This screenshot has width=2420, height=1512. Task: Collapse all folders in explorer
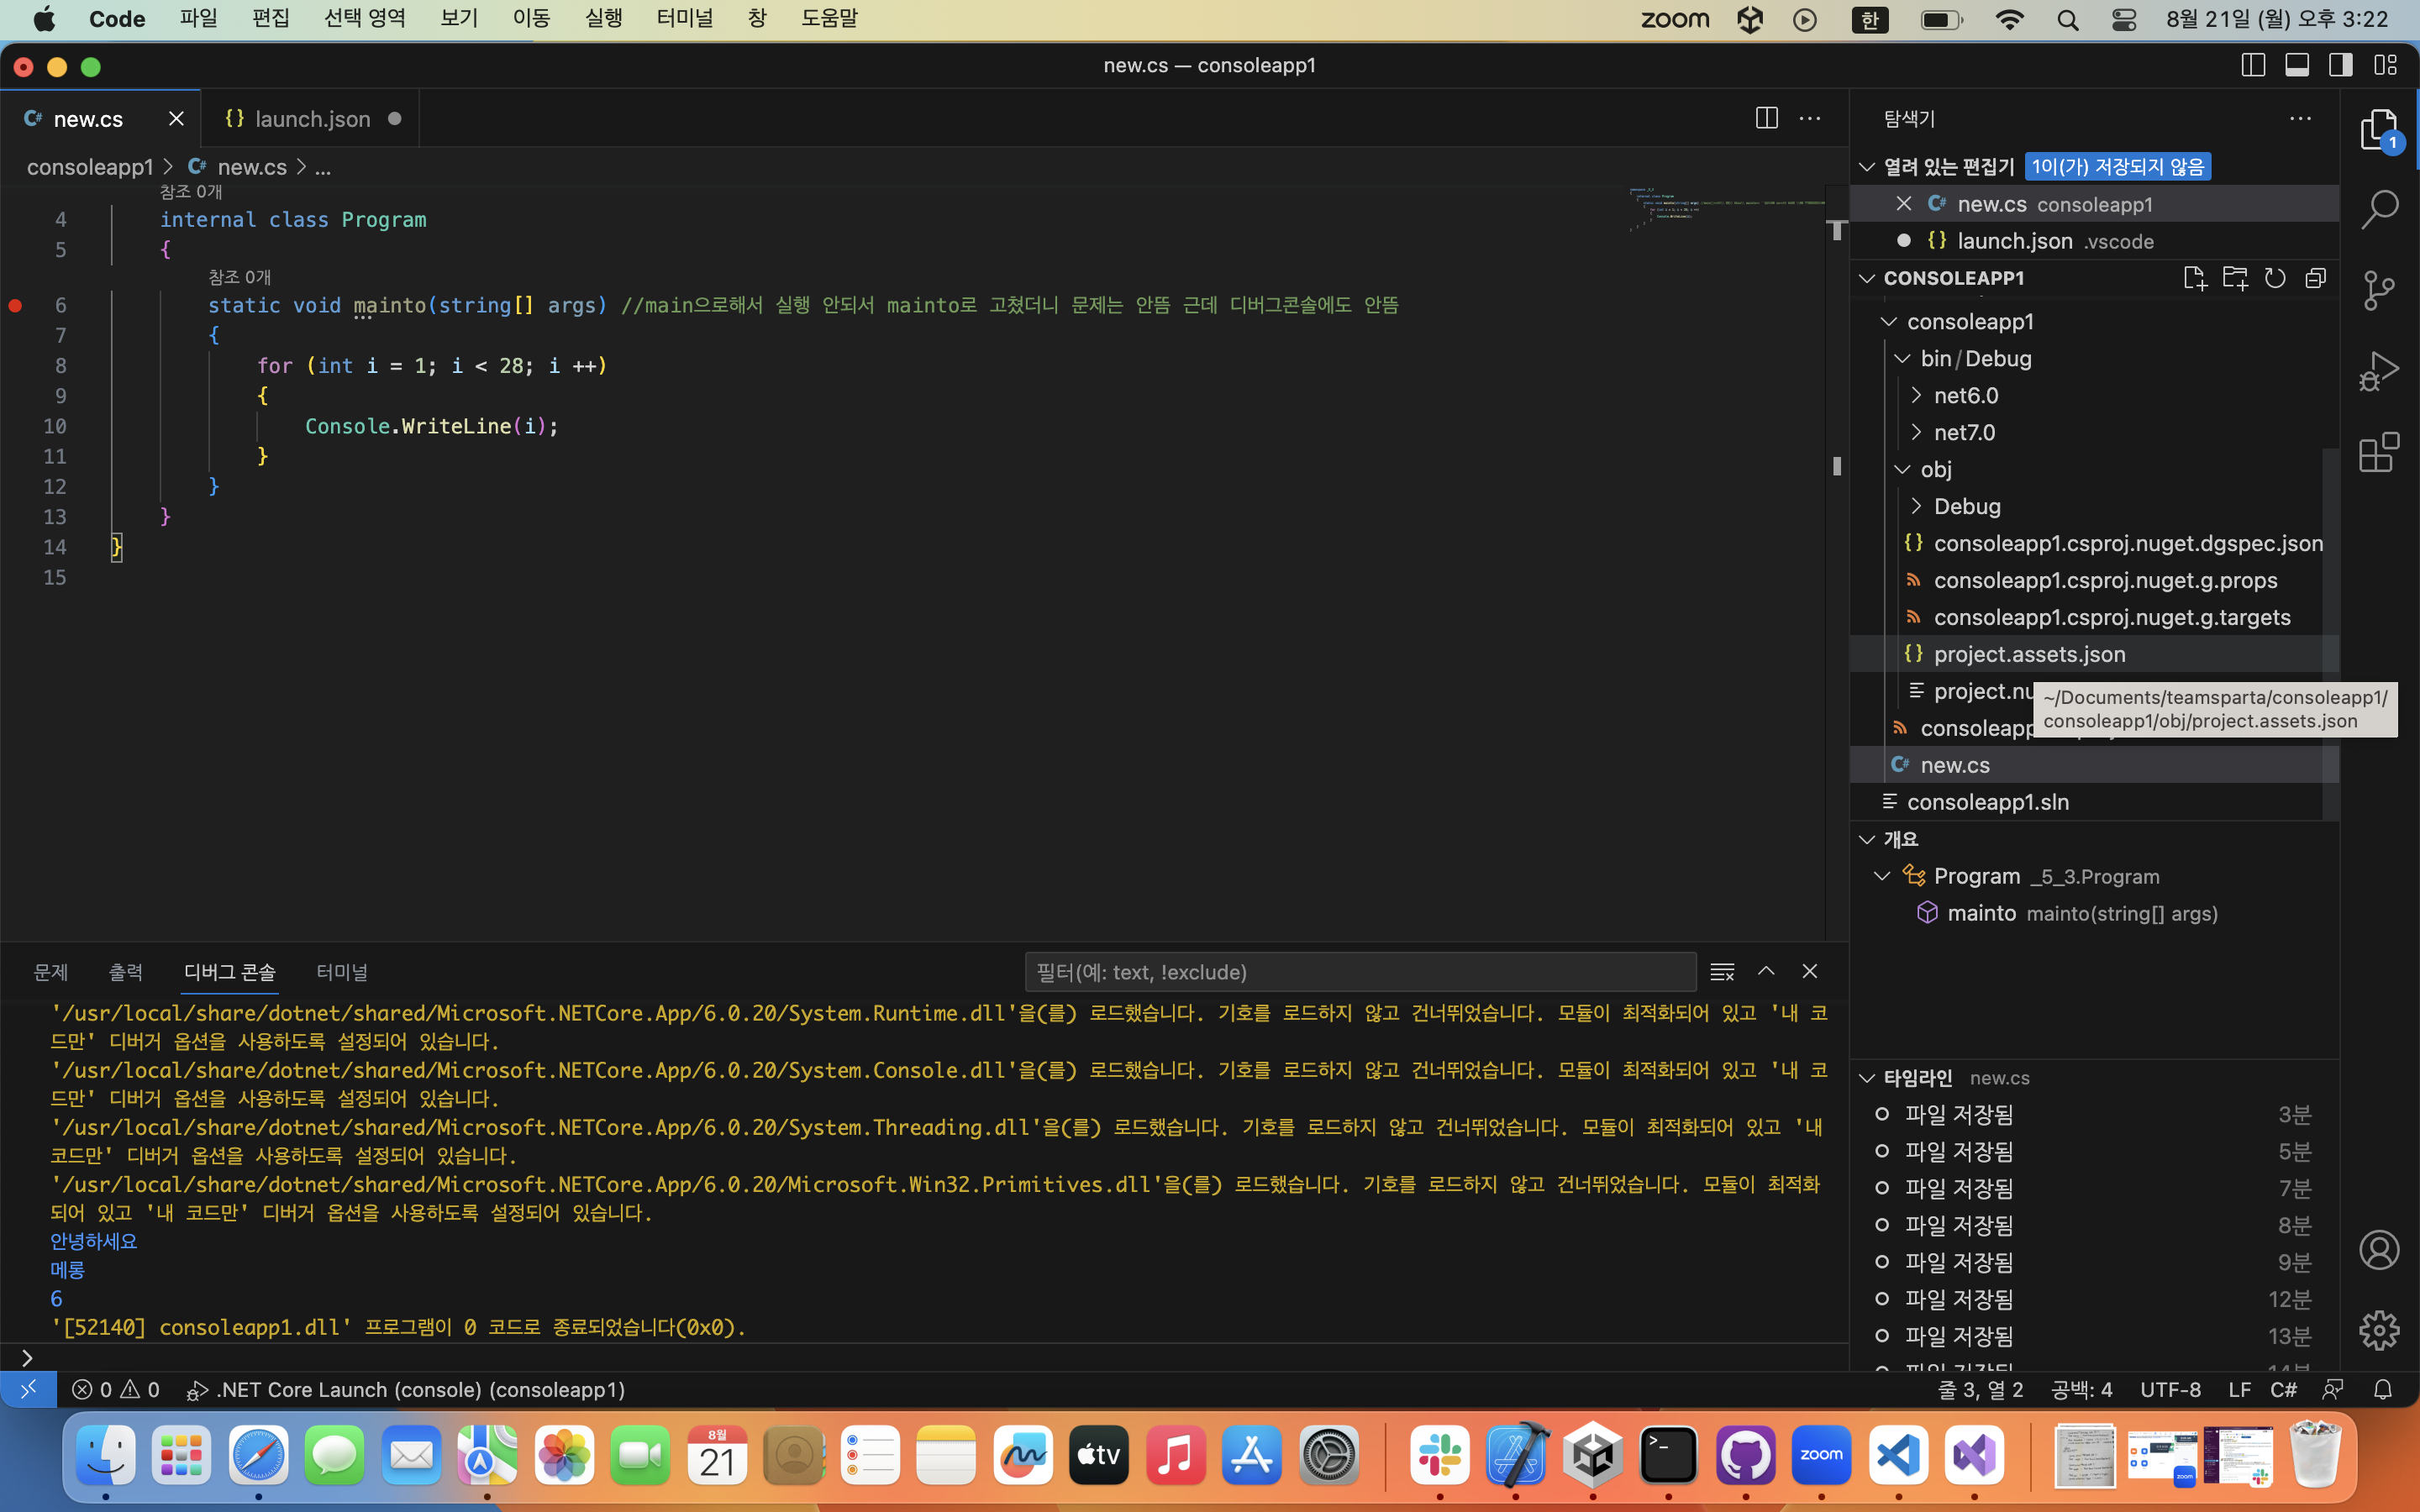pyautogui.click(x=2315, y=278)
